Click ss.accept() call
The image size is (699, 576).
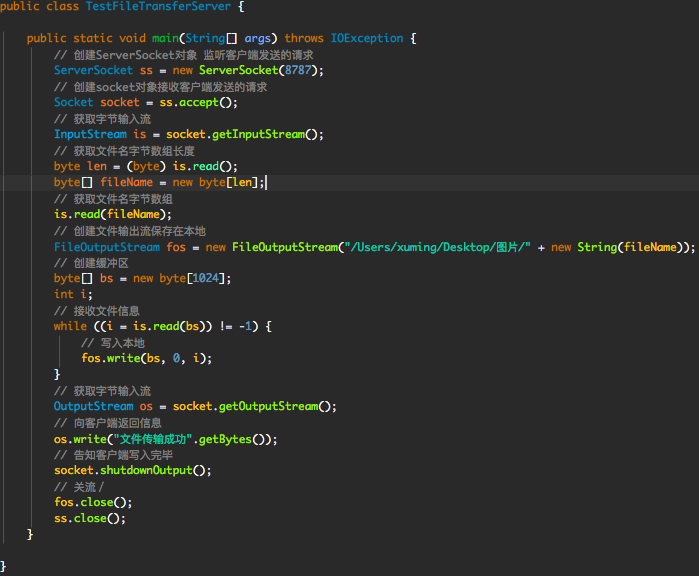198,103
